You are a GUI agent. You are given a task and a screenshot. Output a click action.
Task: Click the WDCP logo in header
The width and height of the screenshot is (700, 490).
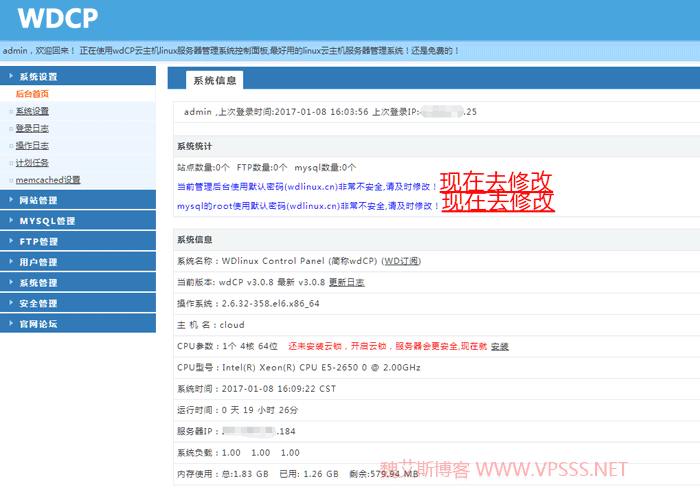pyautogui.click(x=53, y=19)
